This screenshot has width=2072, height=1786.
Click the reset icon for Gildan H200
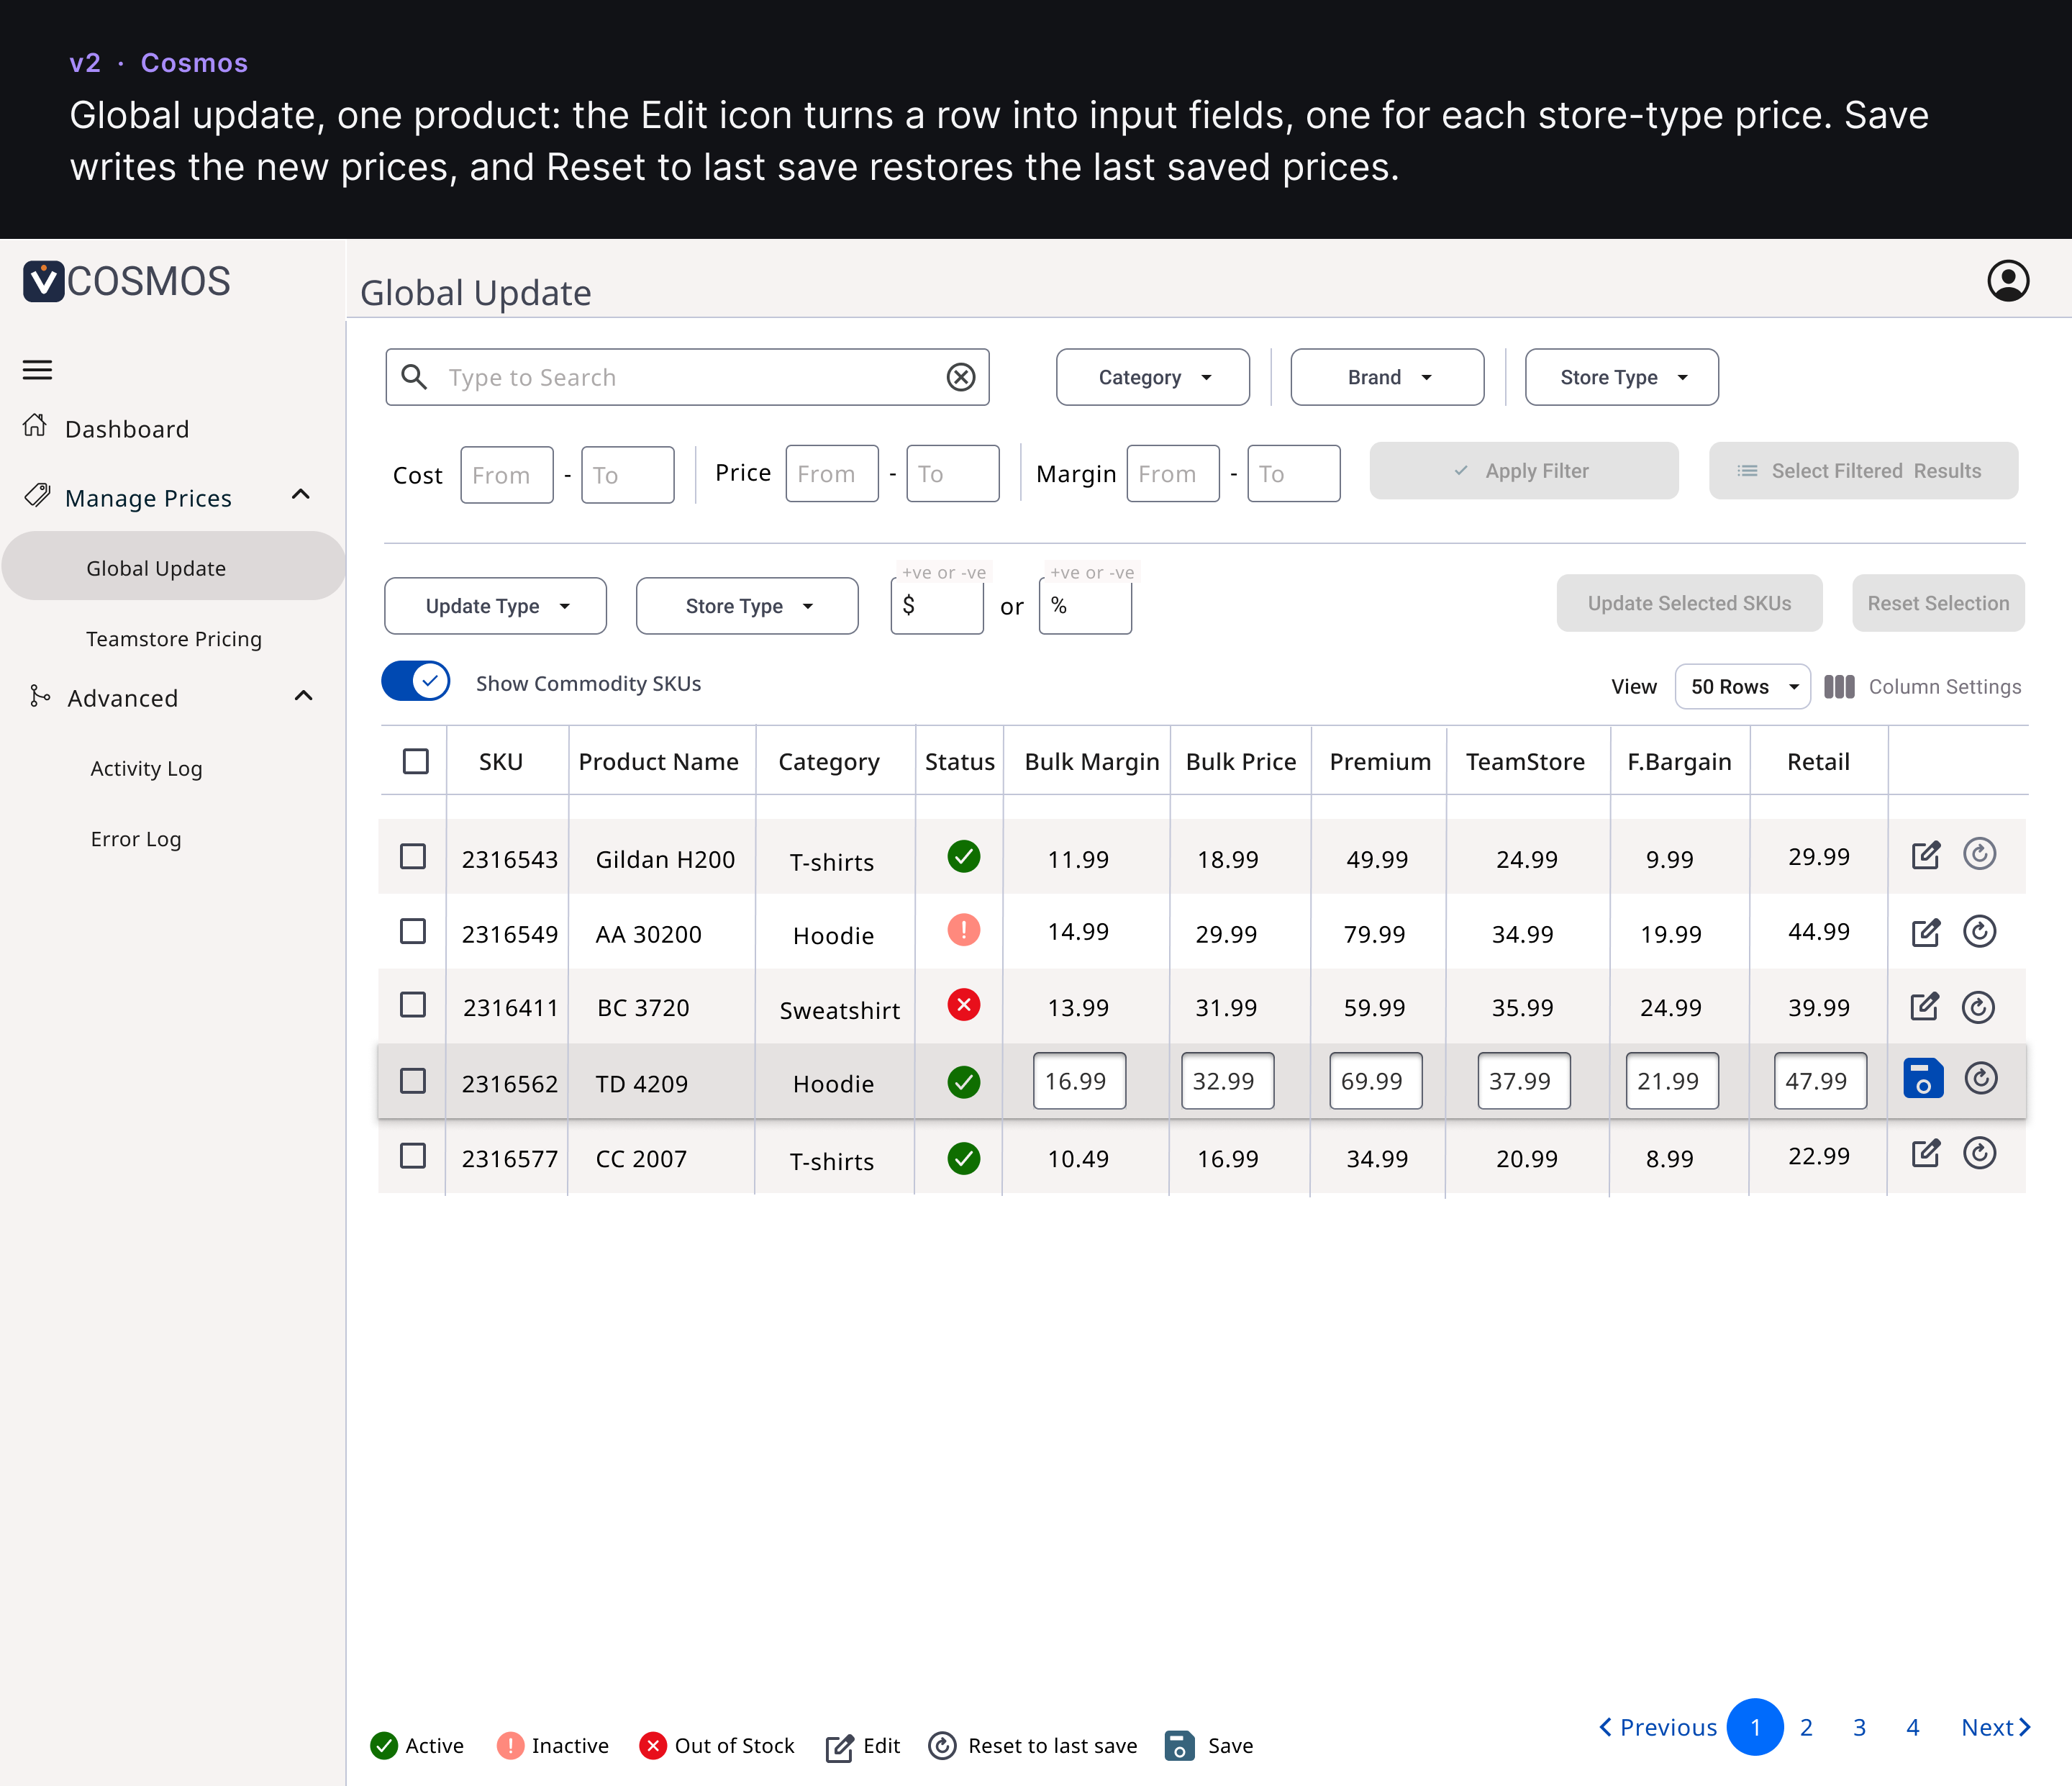tap(1979, 854)
